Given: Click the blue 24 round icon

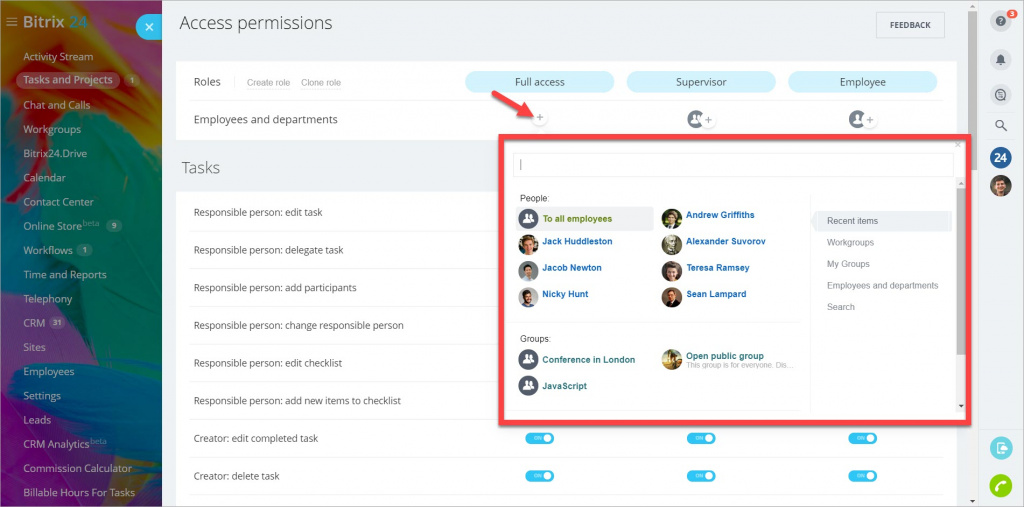Looking at the screenshot, I should pos(1000,157).
